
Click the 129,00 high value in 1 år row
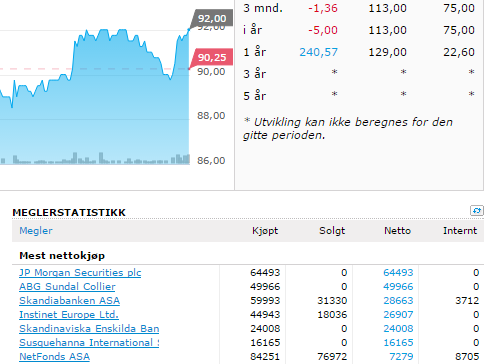point(387,52)
